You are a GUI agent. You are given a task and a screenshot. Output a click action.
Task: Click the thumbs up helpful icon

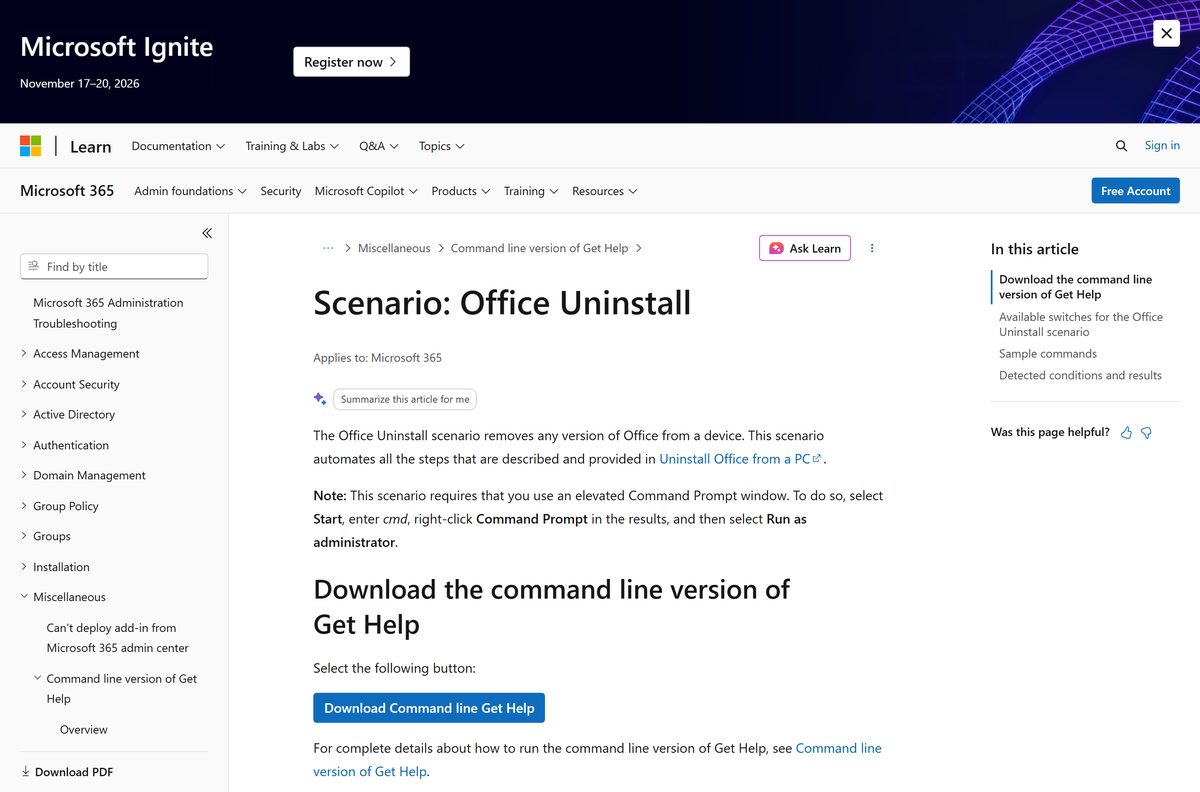(1127, 433)
